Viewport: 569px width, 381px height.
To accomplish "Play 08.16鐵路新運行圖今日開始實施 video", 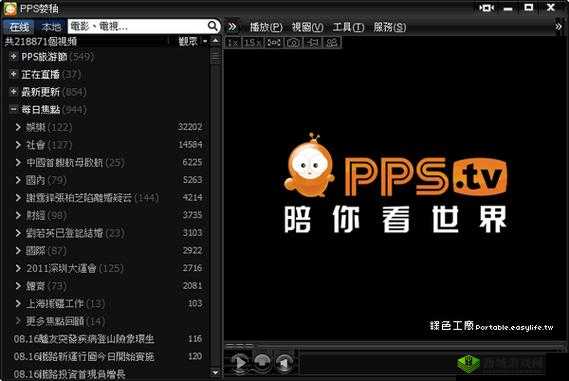I will coord(84,356).
